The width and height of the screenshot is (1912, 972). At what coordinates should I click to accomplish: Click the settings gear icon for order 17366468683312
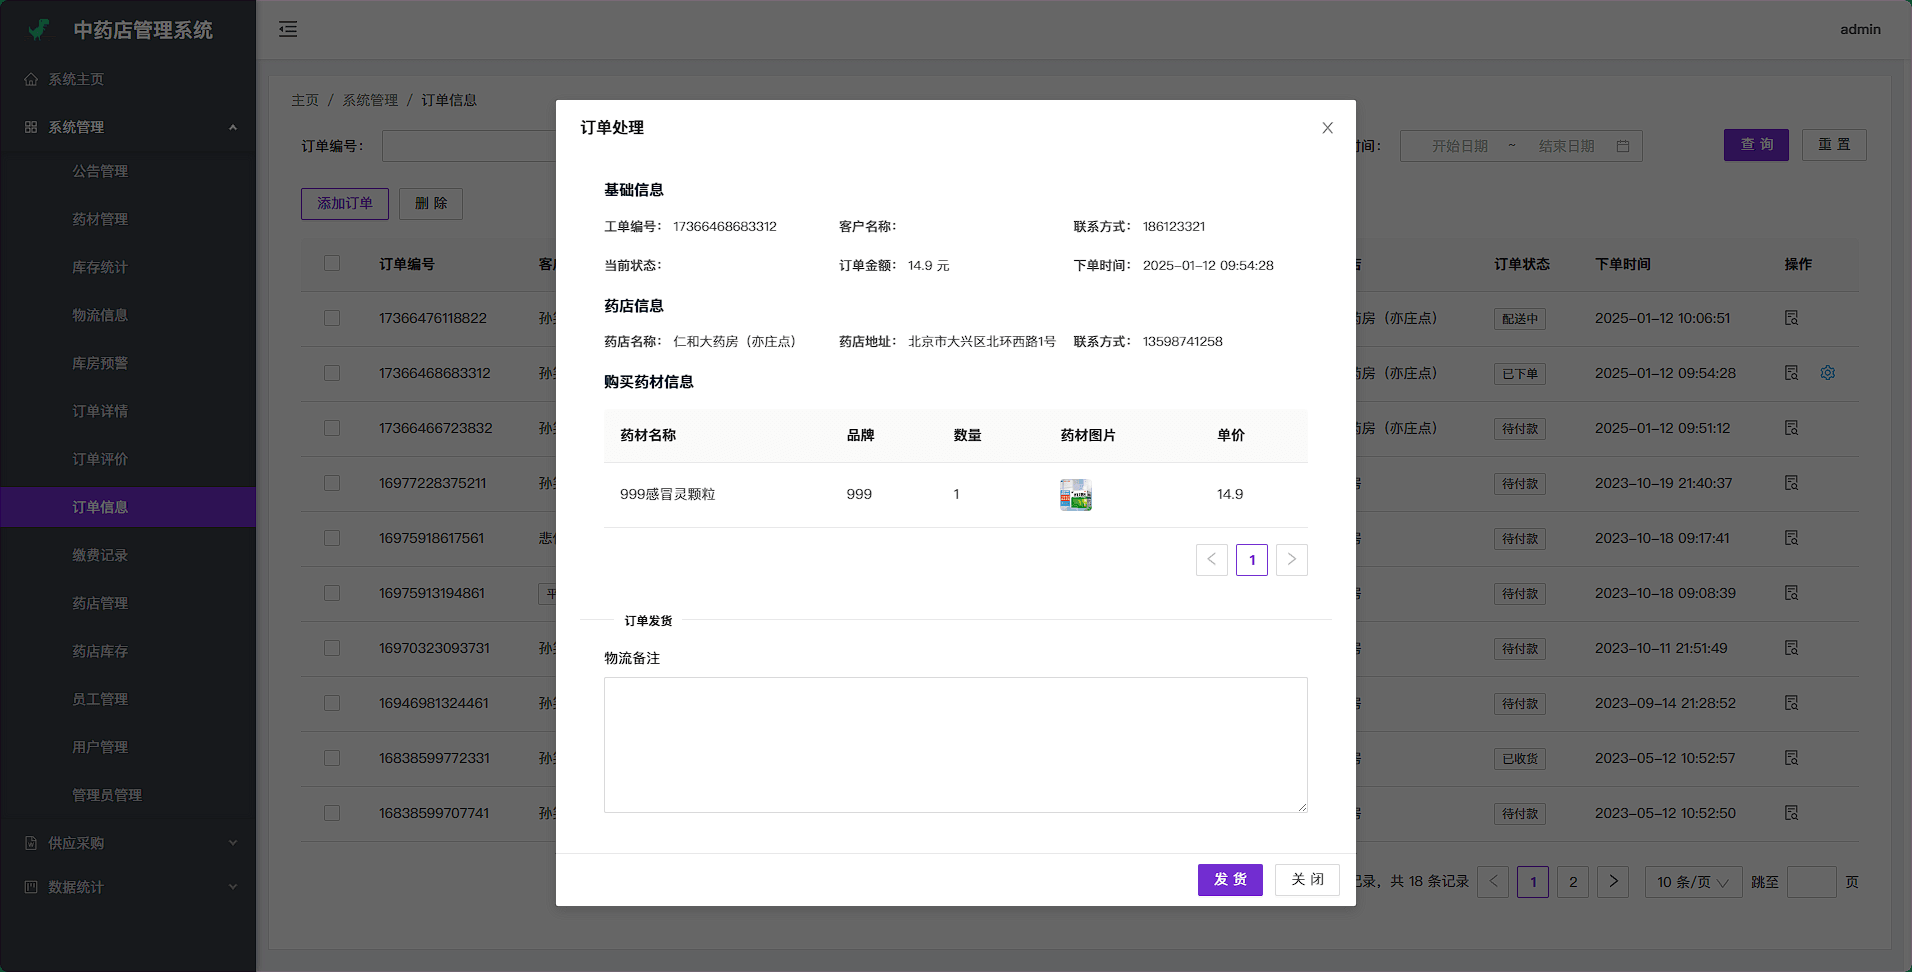pos(1827,373)
